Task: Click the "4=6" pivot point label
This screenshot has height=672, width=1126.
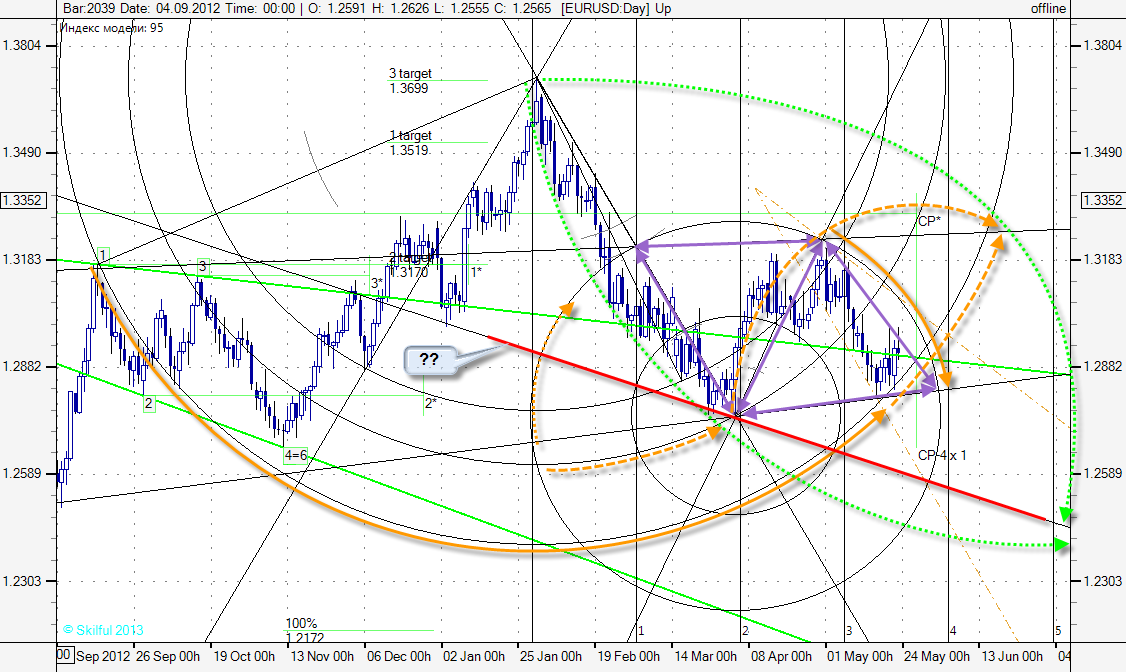Action: [297, 455]
